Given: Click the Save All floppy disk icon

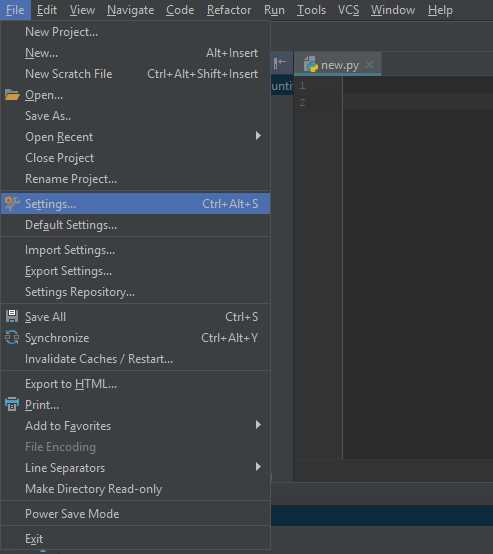Looking at the screenshot, I should tap(12, 316).
